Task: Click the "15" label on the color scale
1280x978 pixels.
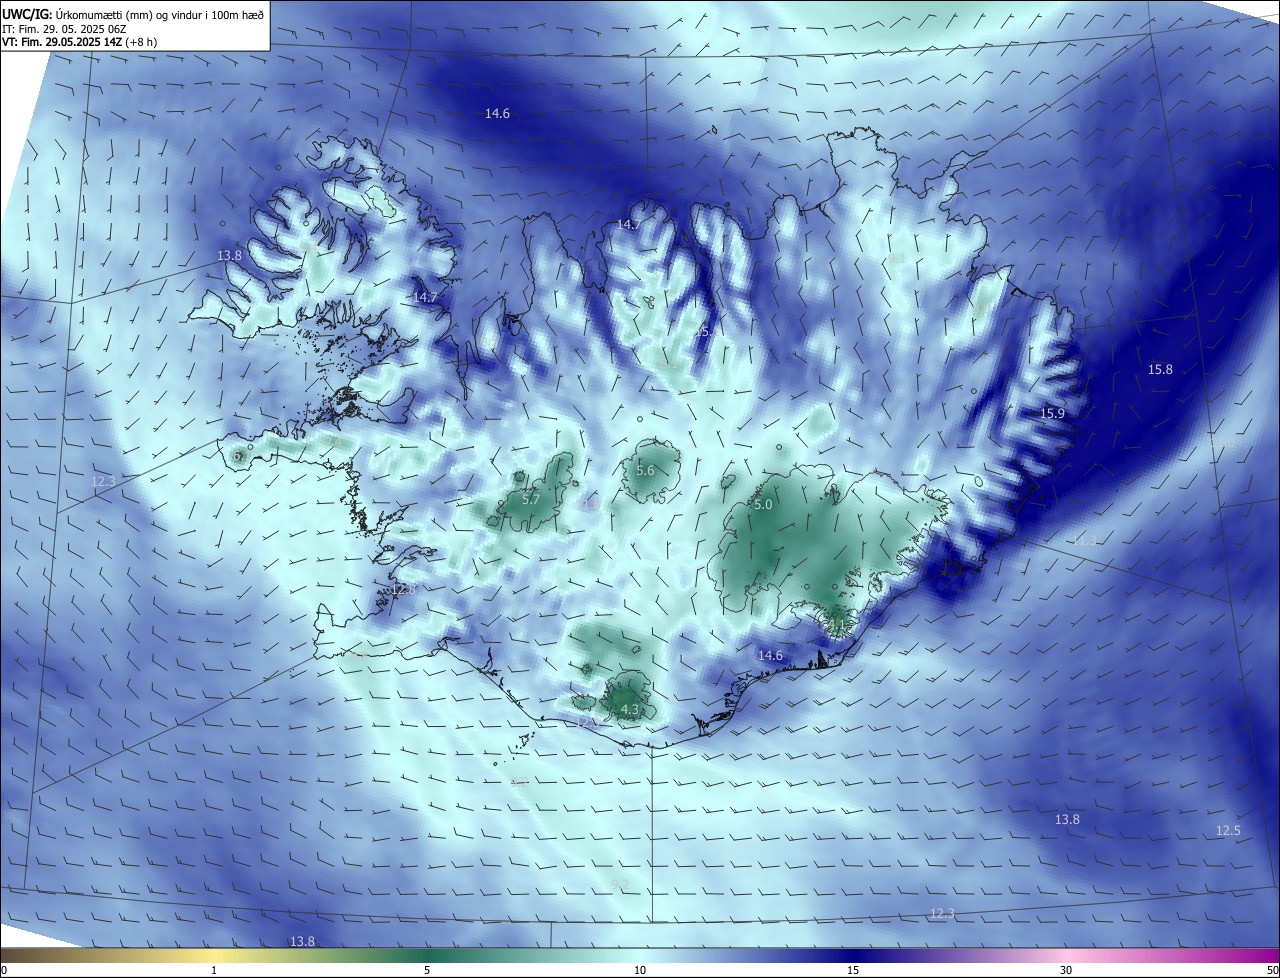Action: (853, 970)
